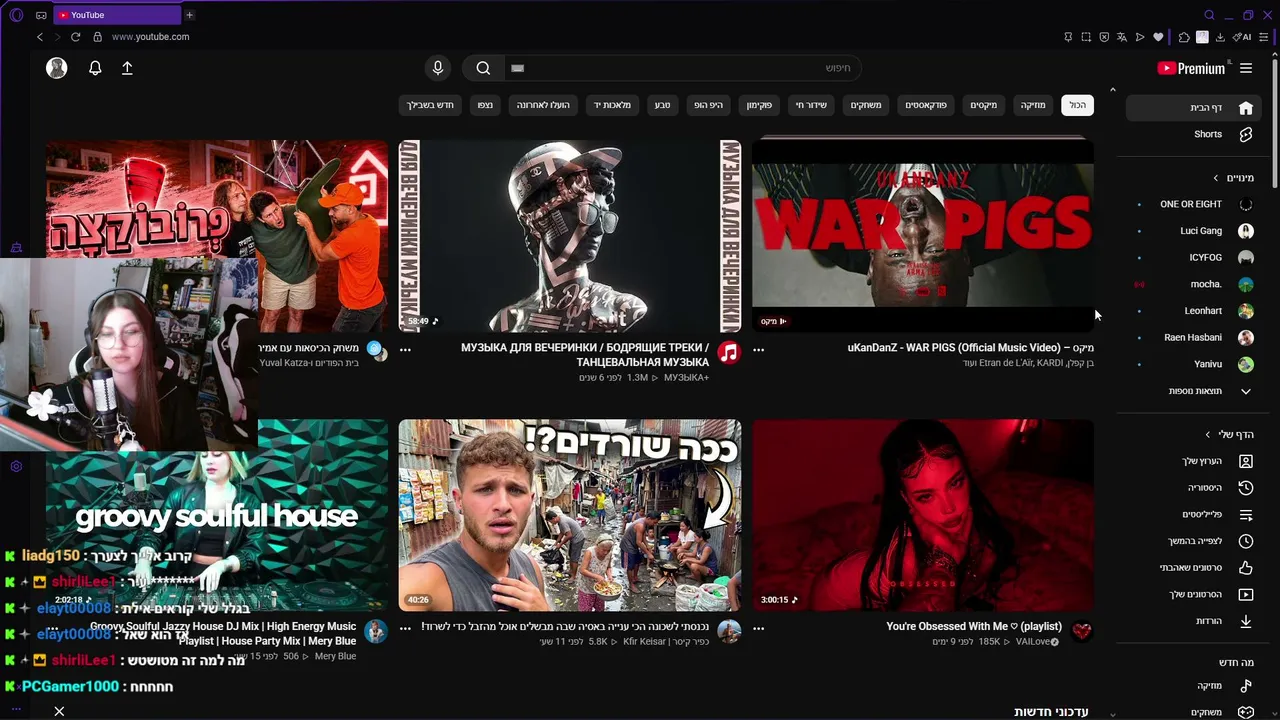The width and height of the screenshot is (1280, 720).
Task: Select the 'פודקאסטים' filter chip
Action: point(926,105)
